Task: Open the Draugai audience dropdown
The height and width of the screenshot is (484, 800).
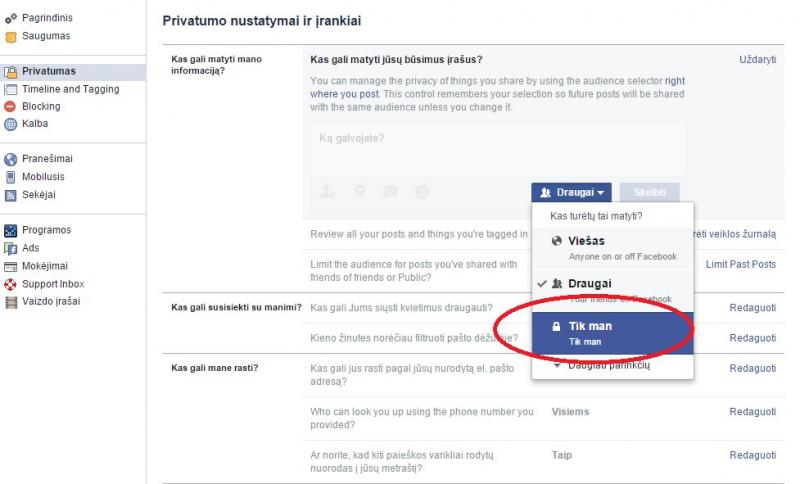Action: (x=571, y=192)
